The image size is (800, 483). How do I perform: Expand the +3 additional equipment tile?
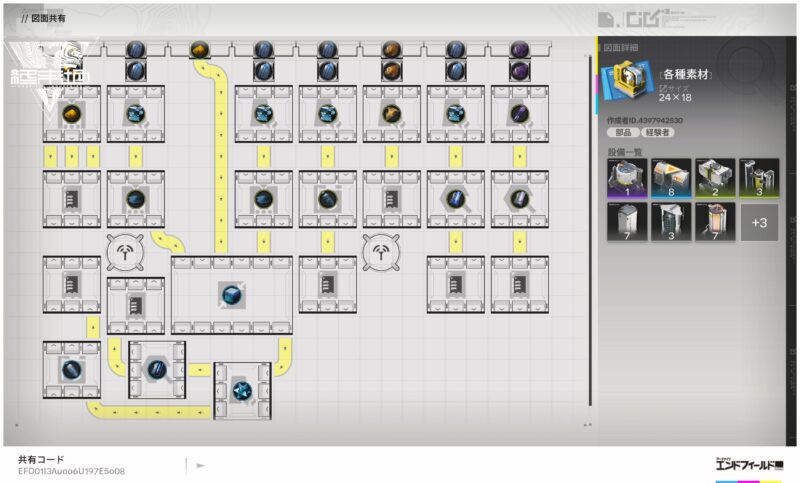tap(759, 222)
